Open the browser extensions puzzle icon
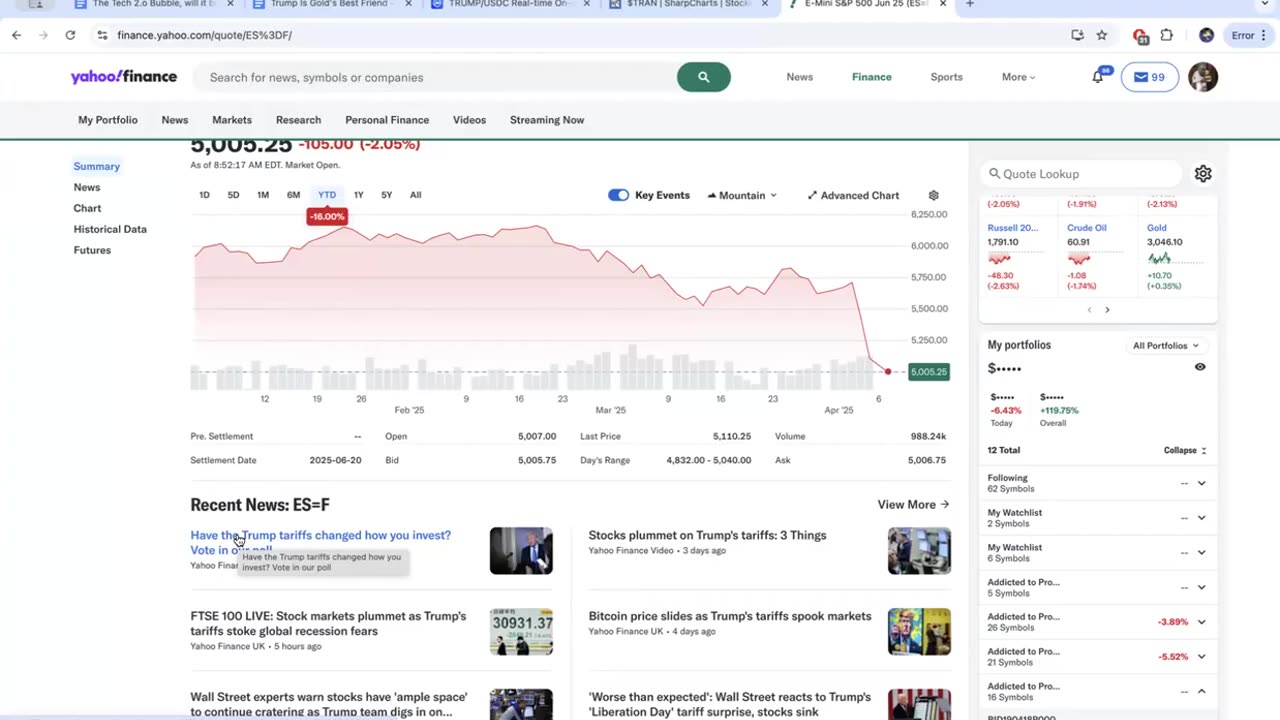Image resolution: width=1280 pixels, height=720 pixels. tap(1166, 35)
